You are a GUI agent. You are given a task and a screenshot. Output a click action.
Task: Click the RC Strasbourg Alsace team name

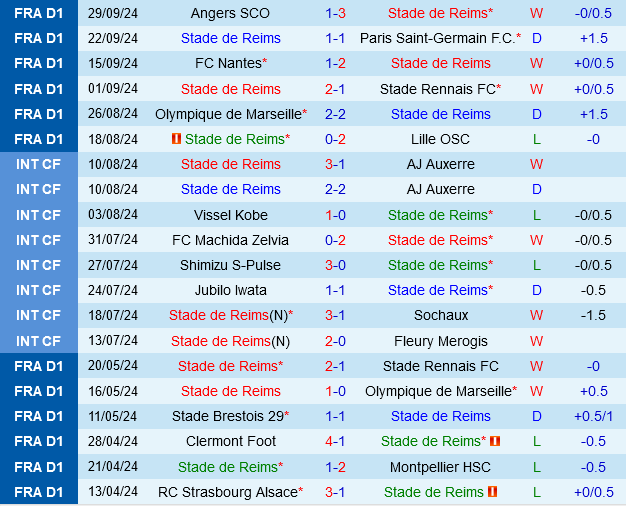tap(227, 492)
